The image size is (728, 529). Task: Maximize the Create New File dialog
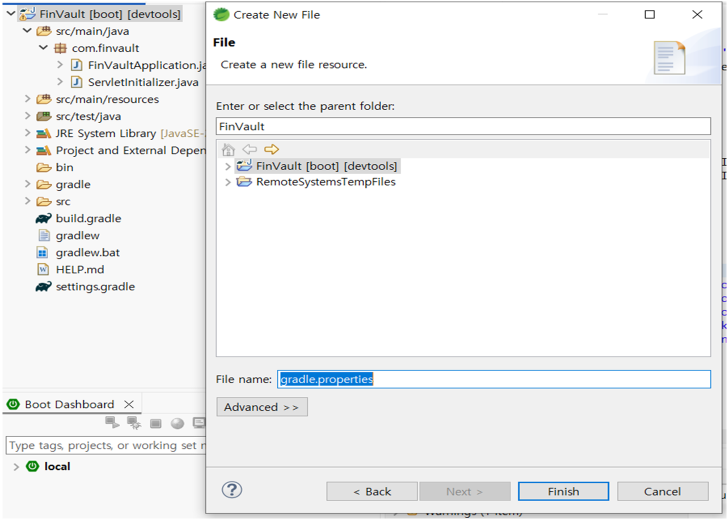pos(650,14)
